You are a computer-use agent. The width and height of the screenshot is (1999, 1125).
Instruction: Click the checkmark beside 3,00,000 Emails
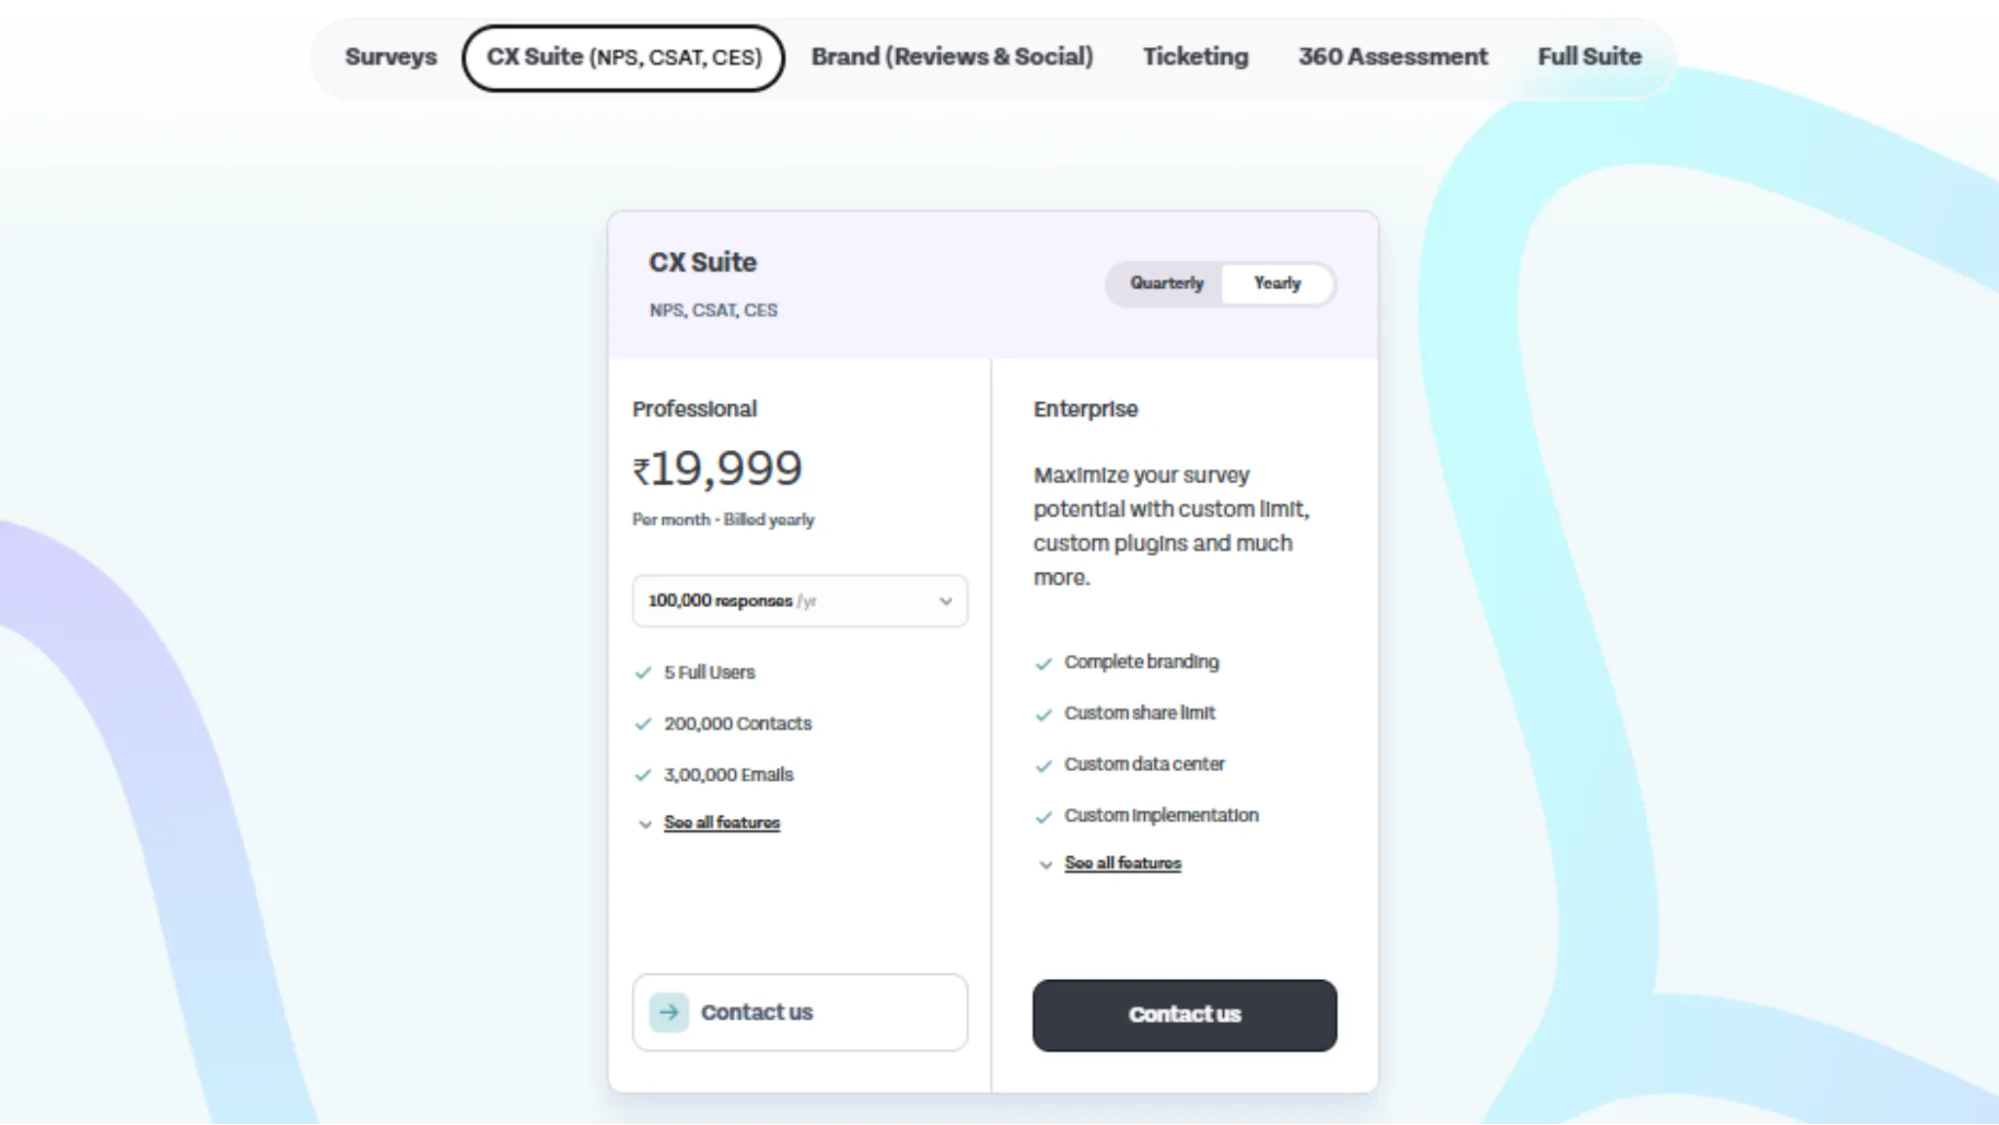642,775
